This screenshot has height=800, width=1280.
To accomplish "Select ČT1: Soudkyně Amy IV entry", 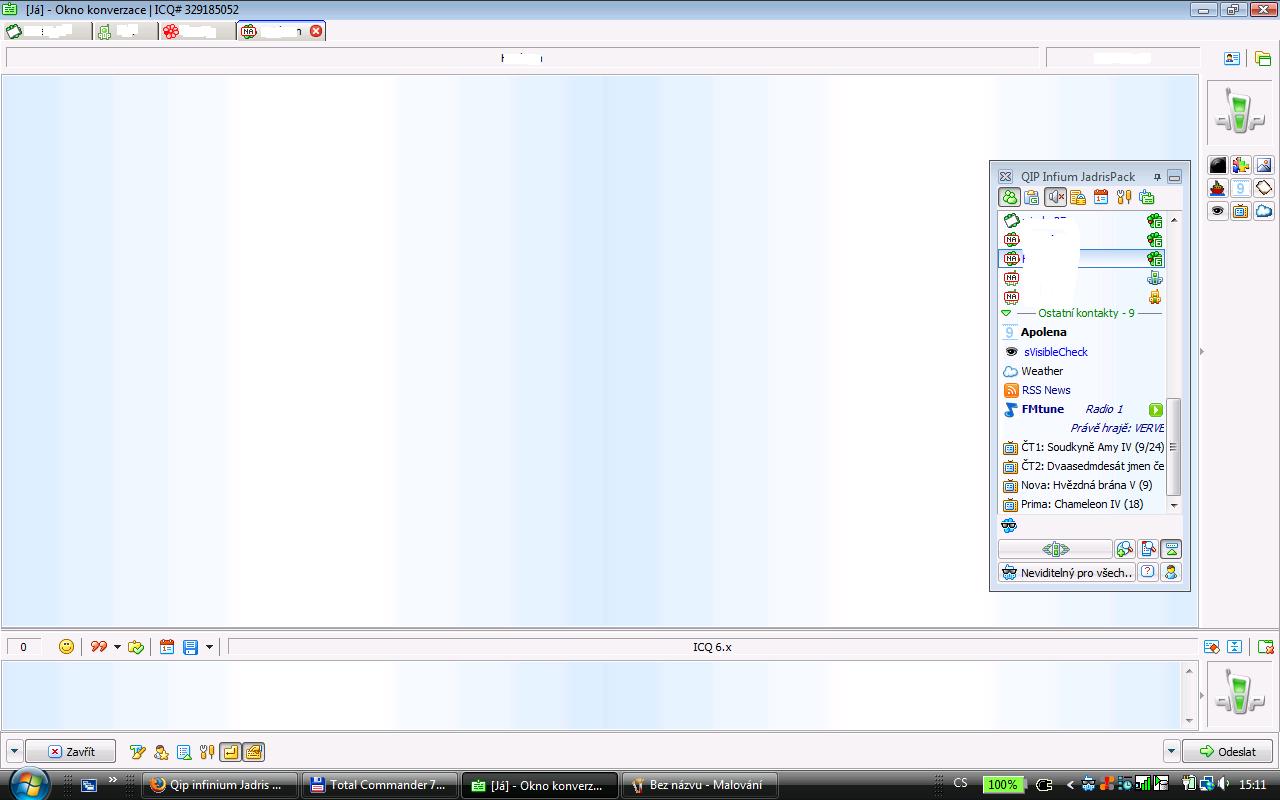I will point(1082,447).
